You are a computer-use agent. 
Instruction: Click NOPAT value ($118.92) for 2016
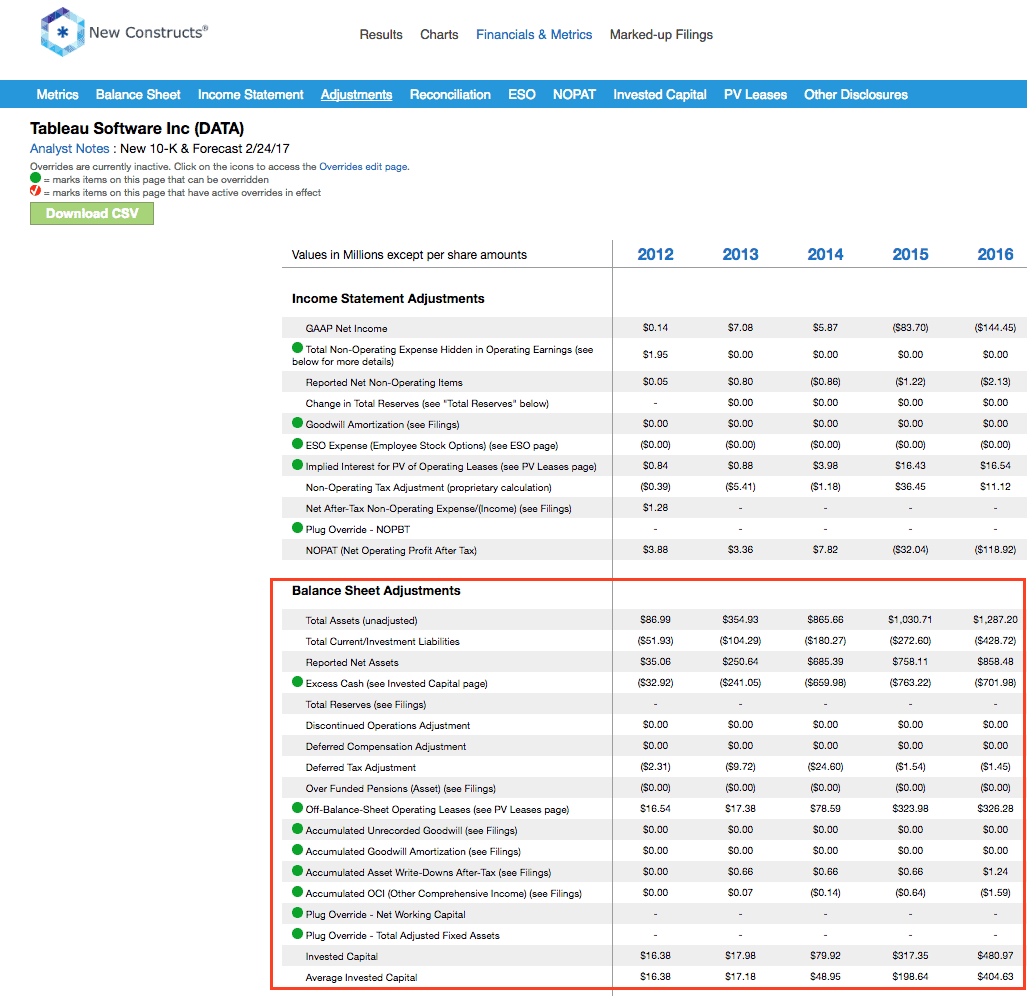(x=995, y=549)
